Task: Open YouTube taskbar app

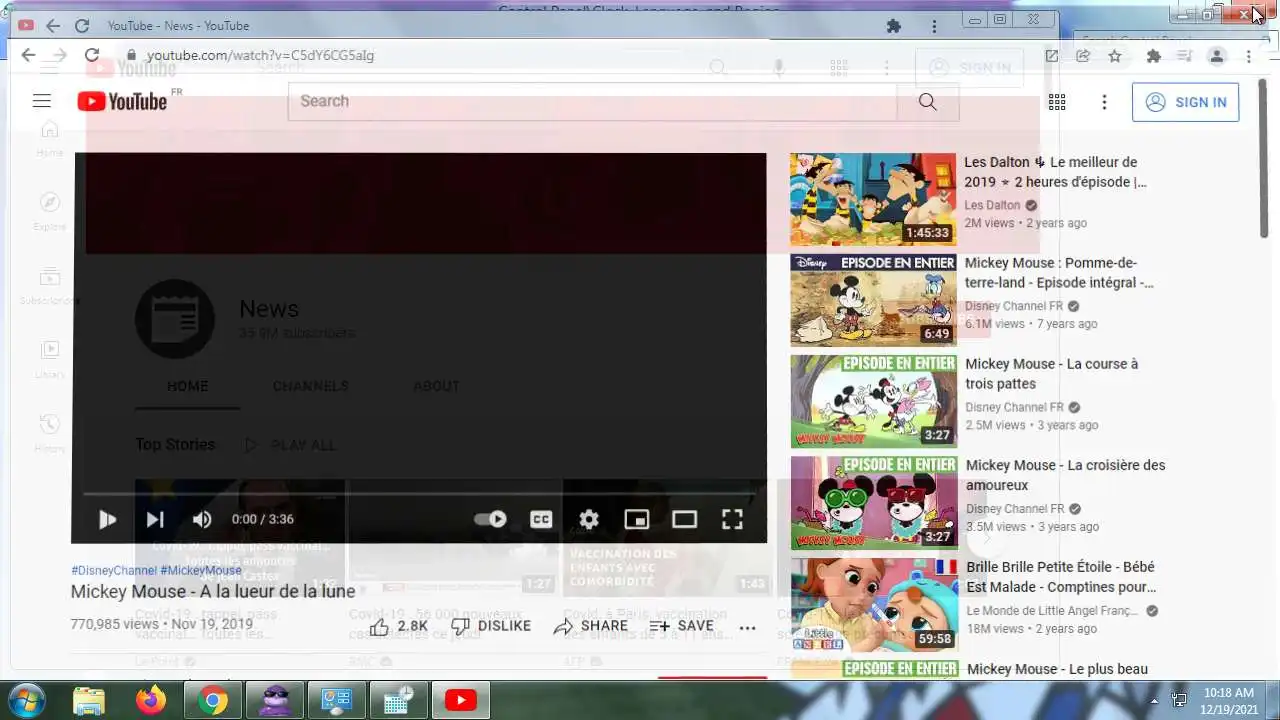Action: coord(461,700)
